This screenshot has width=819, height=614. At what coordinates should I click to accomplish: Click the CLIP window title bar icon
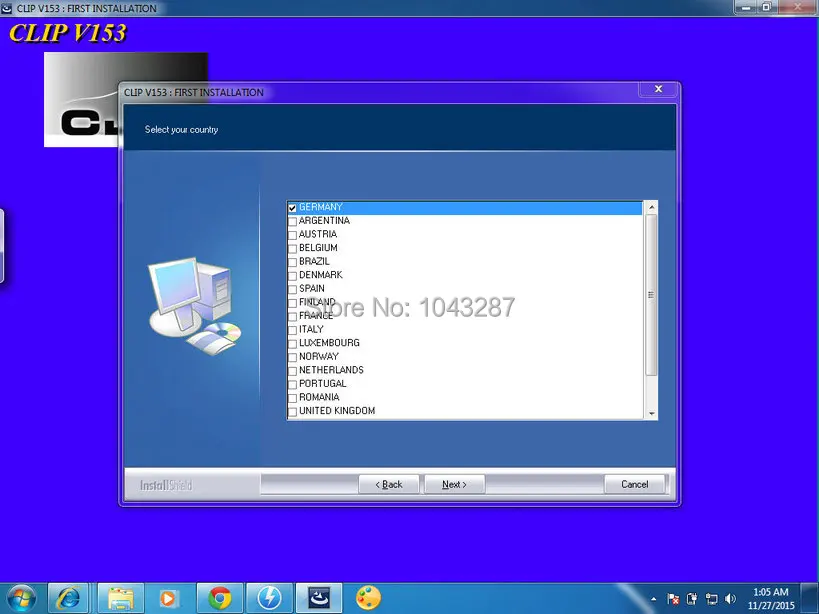click(7, 8)
